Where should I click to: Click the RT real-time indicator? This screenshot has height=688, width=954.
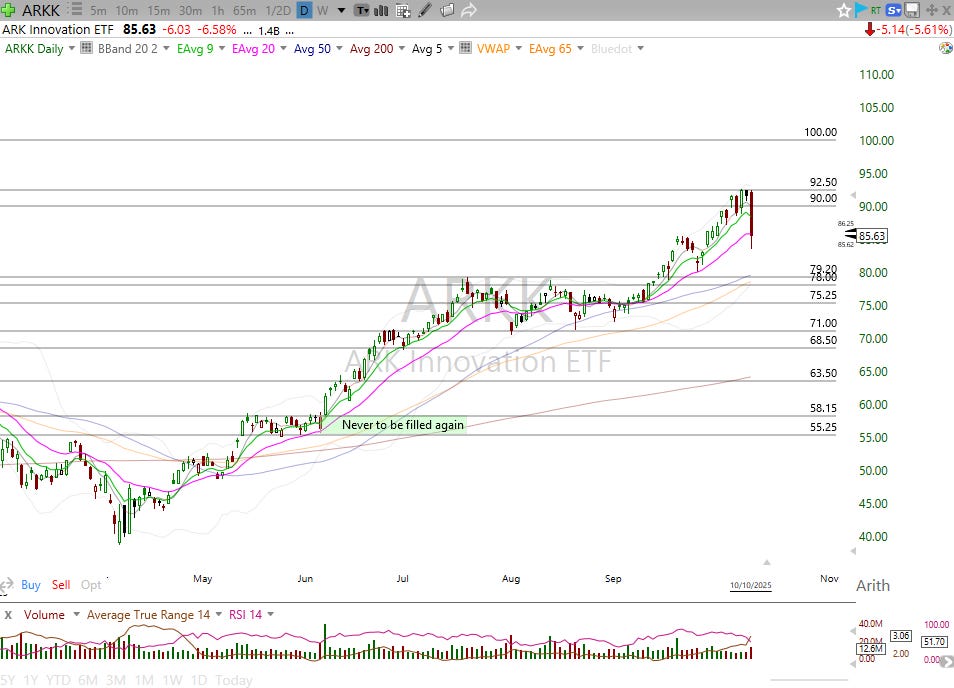point(876,10)
